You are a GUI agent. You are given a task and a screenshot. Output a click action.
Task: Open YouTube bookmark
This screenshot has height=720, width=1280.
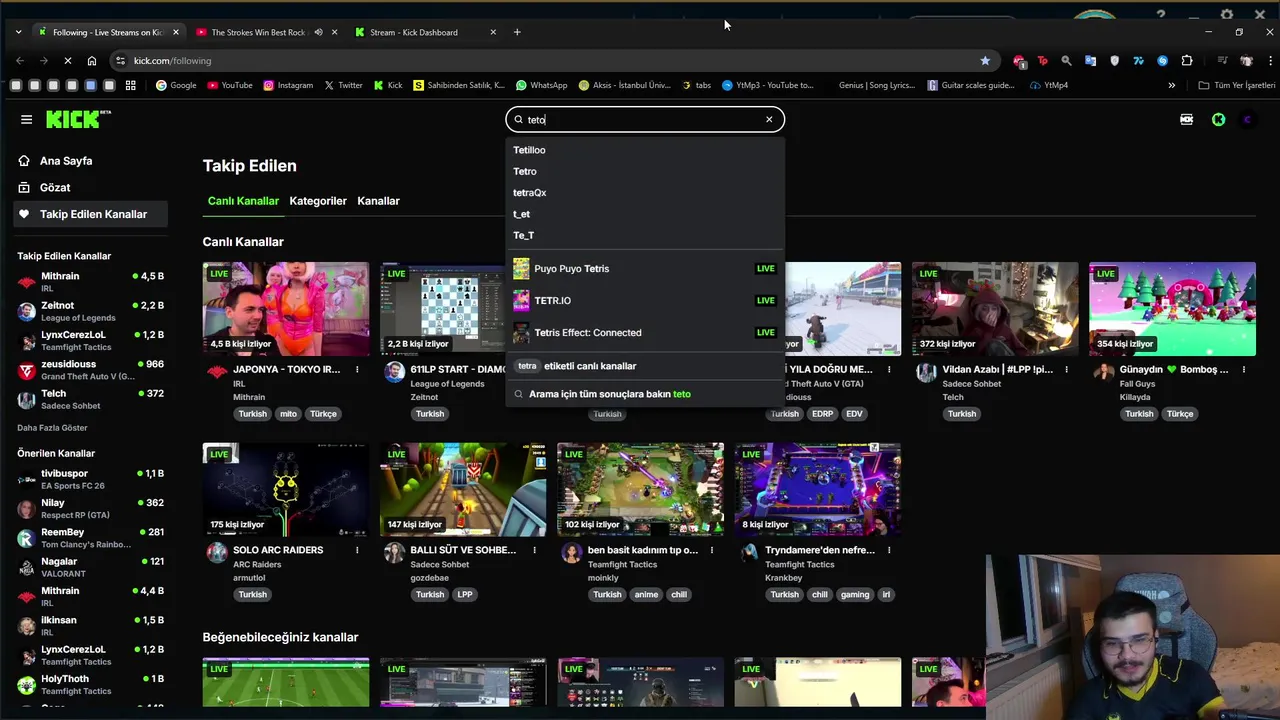(230, 85)
